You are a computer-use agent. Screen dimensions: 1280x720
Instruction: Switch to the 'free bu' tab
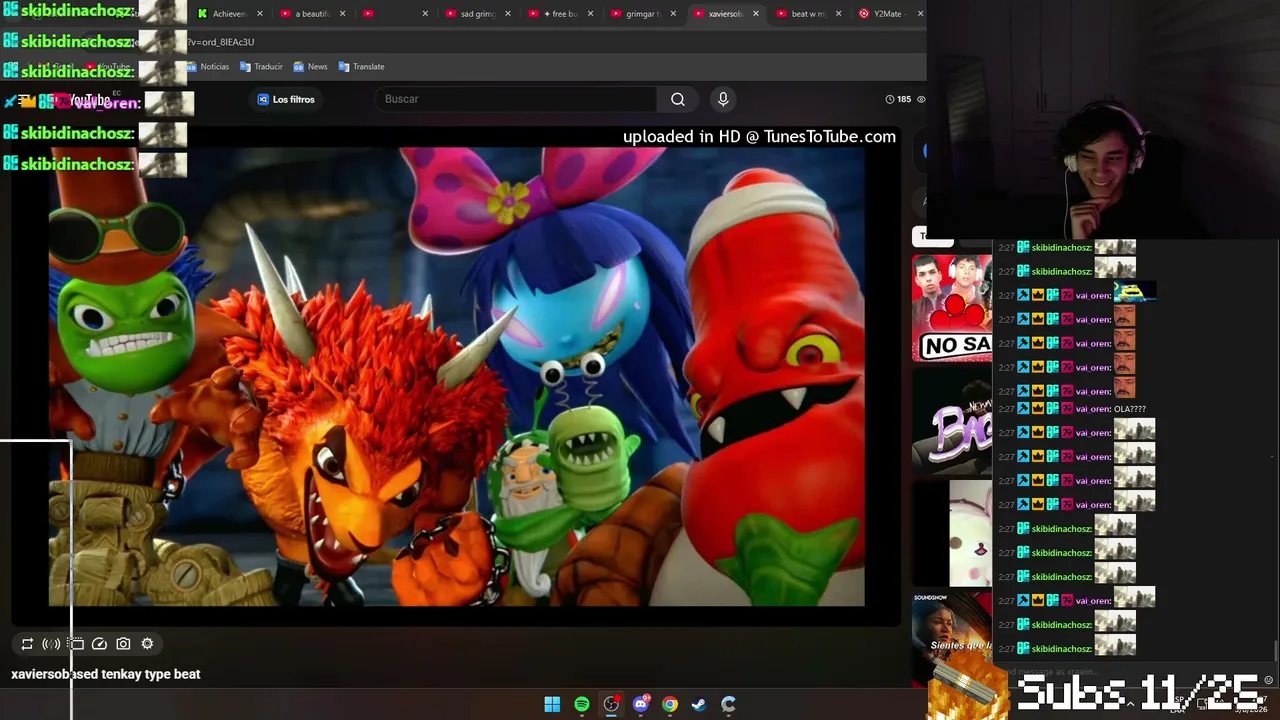coord(560,14)
